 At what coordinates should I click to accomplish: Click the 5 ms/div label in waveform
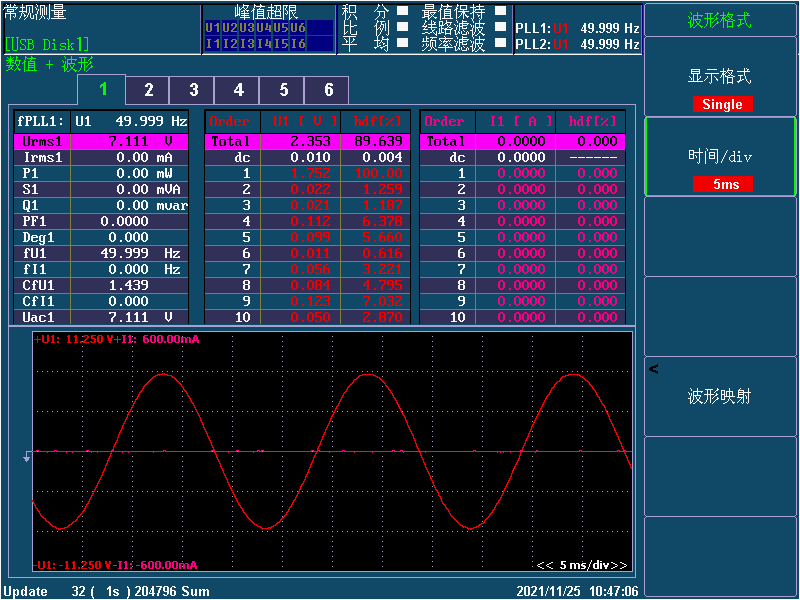583,565
